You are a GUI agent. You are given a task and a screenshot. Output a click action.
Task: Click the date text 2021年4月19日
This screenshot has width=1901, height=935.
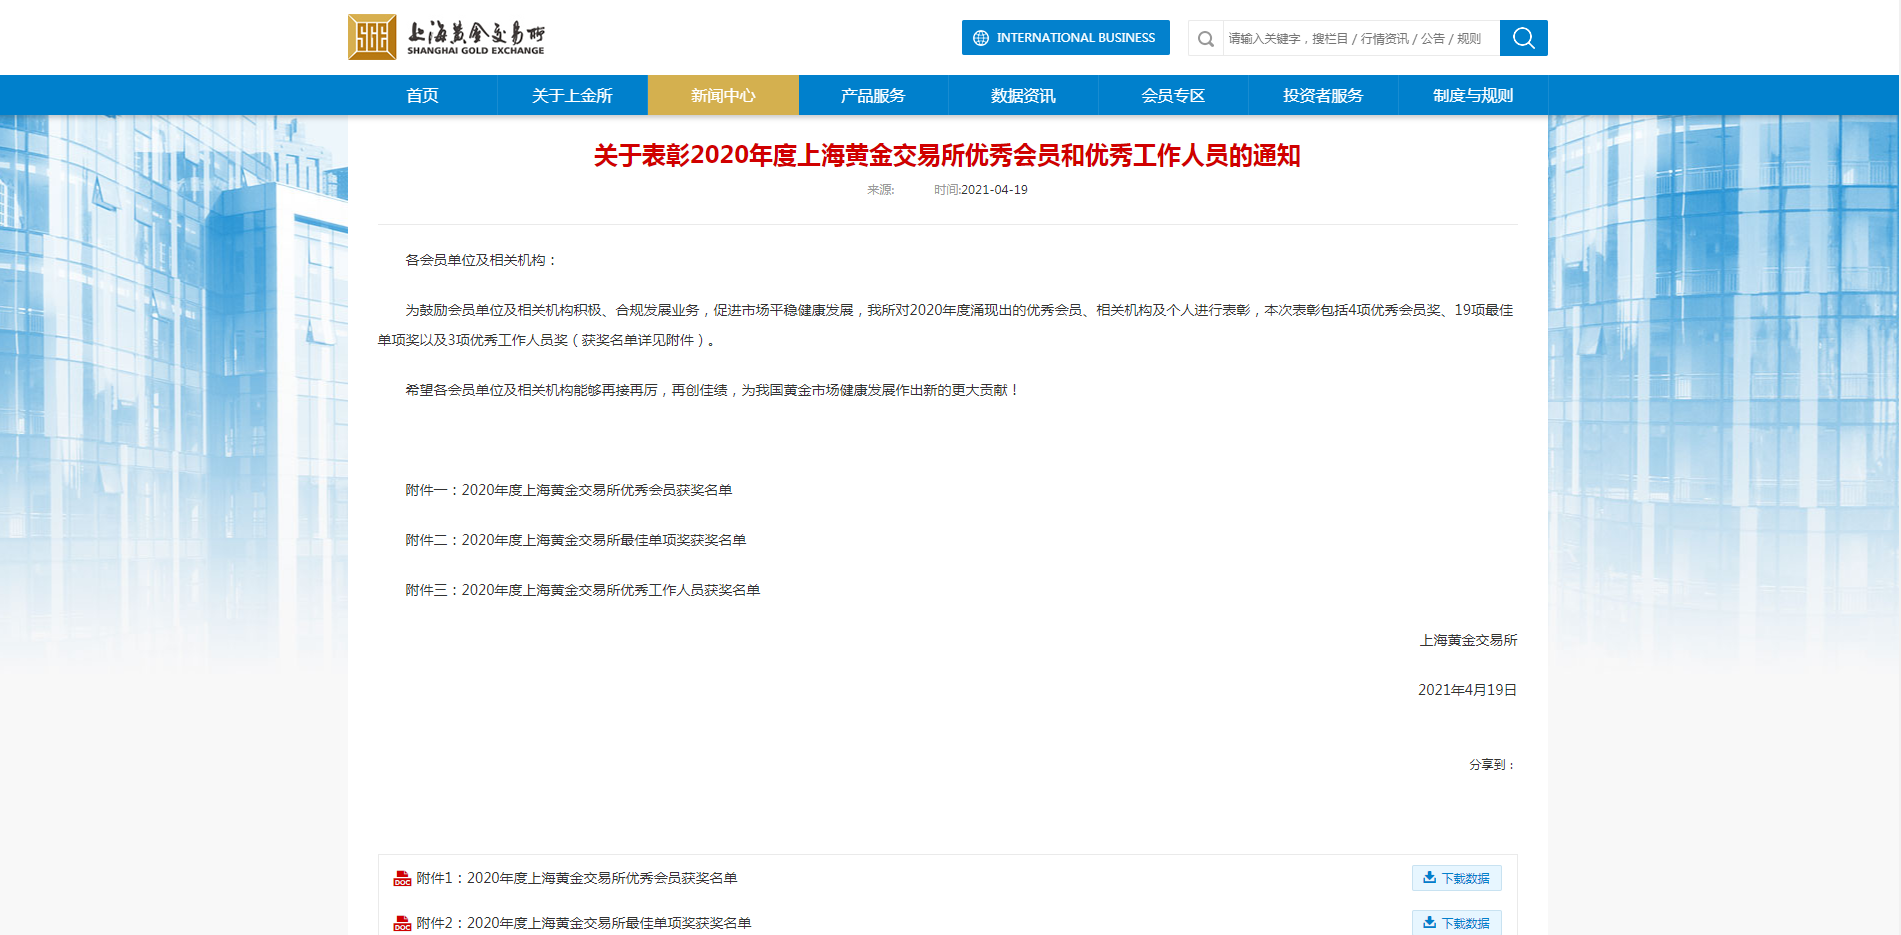coord(1467,690)
